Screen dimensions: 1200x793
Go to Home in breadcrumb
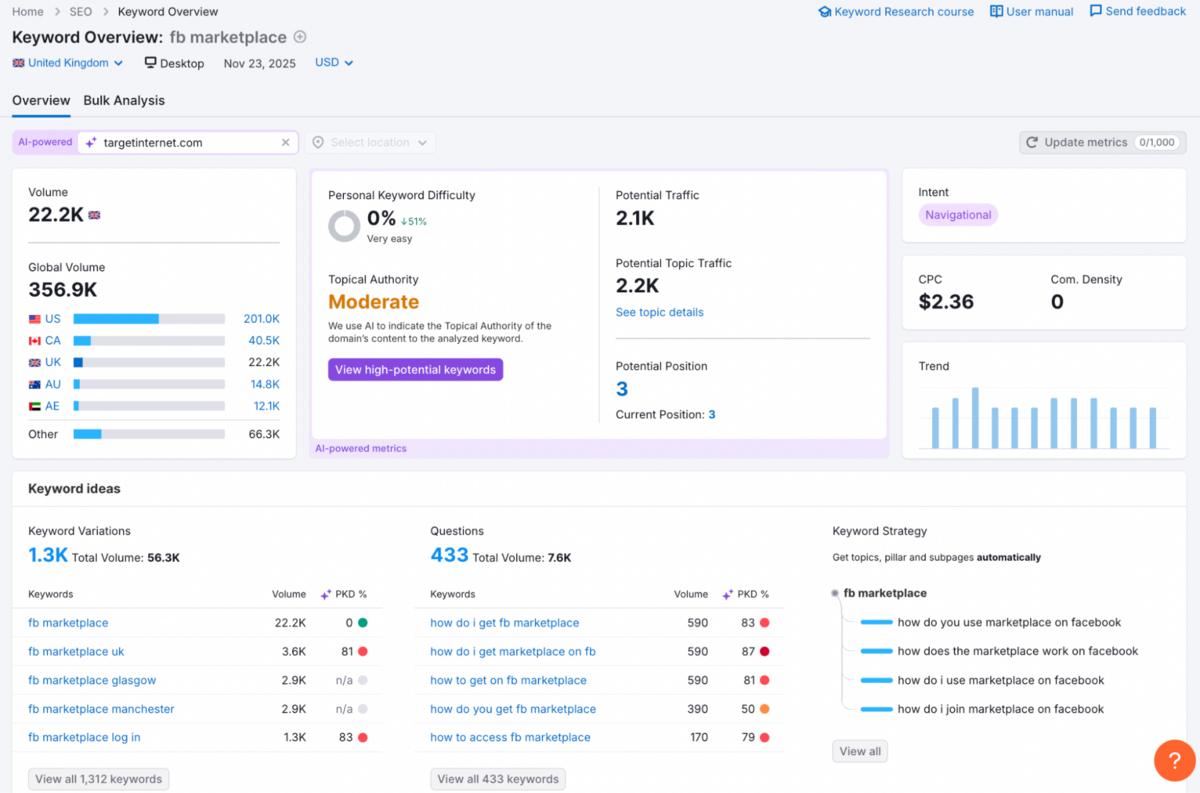click(28, 12)
